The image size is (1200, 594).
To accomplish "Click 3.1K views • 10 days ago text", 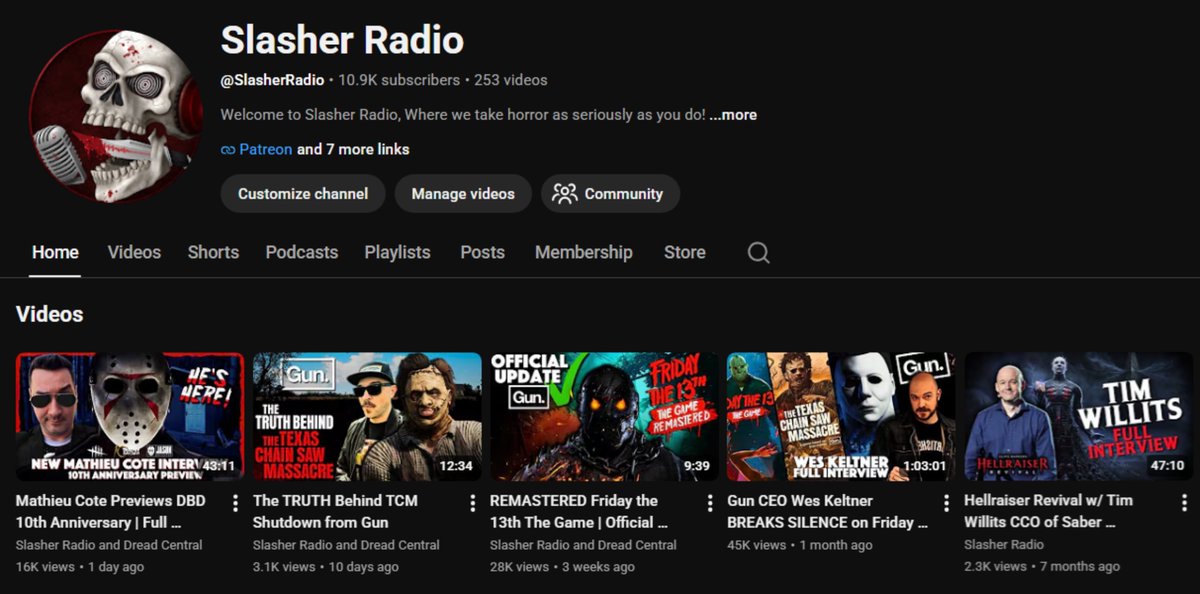I will 326,567.
